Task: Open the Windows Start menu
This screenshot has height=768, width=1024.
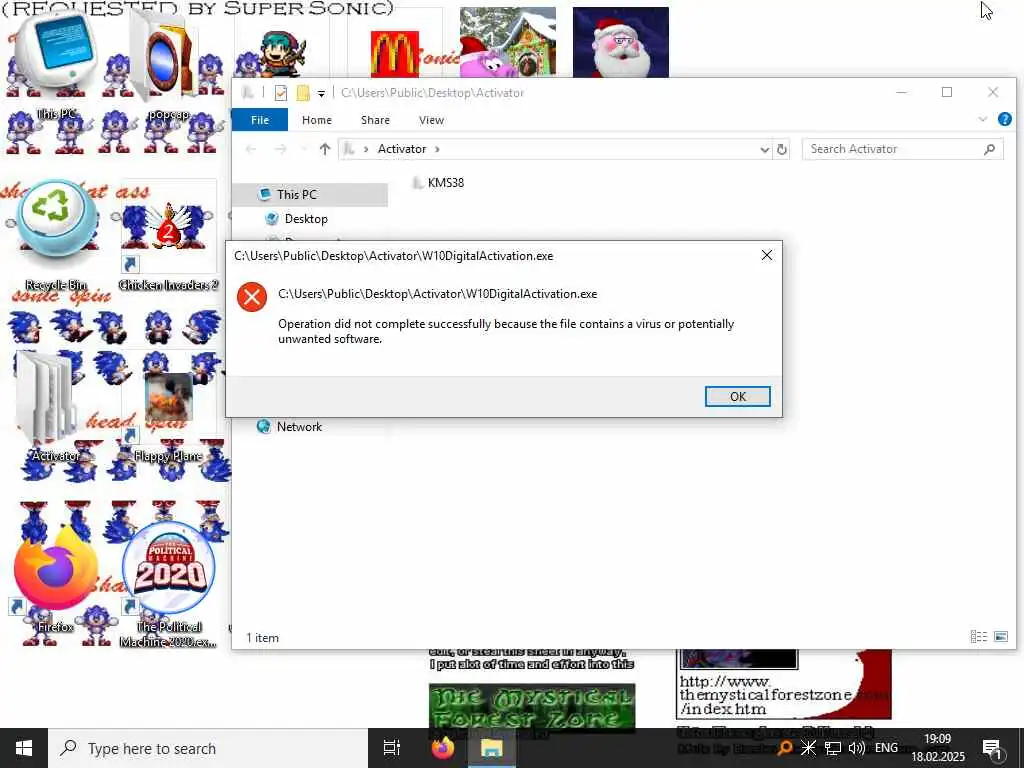Action: (24, 748)
